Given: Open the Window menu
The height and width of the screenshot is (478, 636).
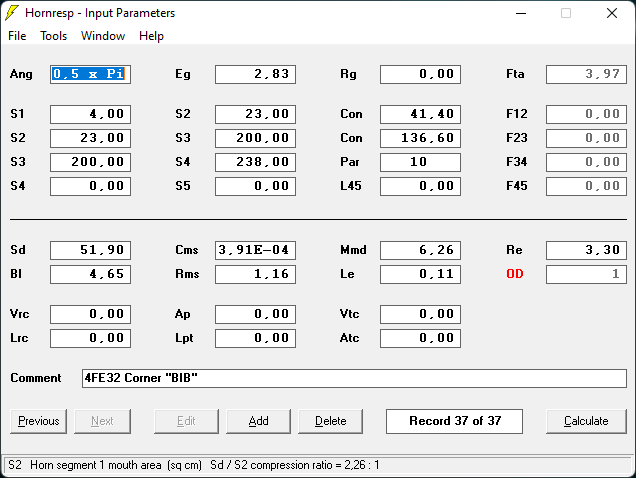Looking at the screenshot, I should tap(103, 36).
